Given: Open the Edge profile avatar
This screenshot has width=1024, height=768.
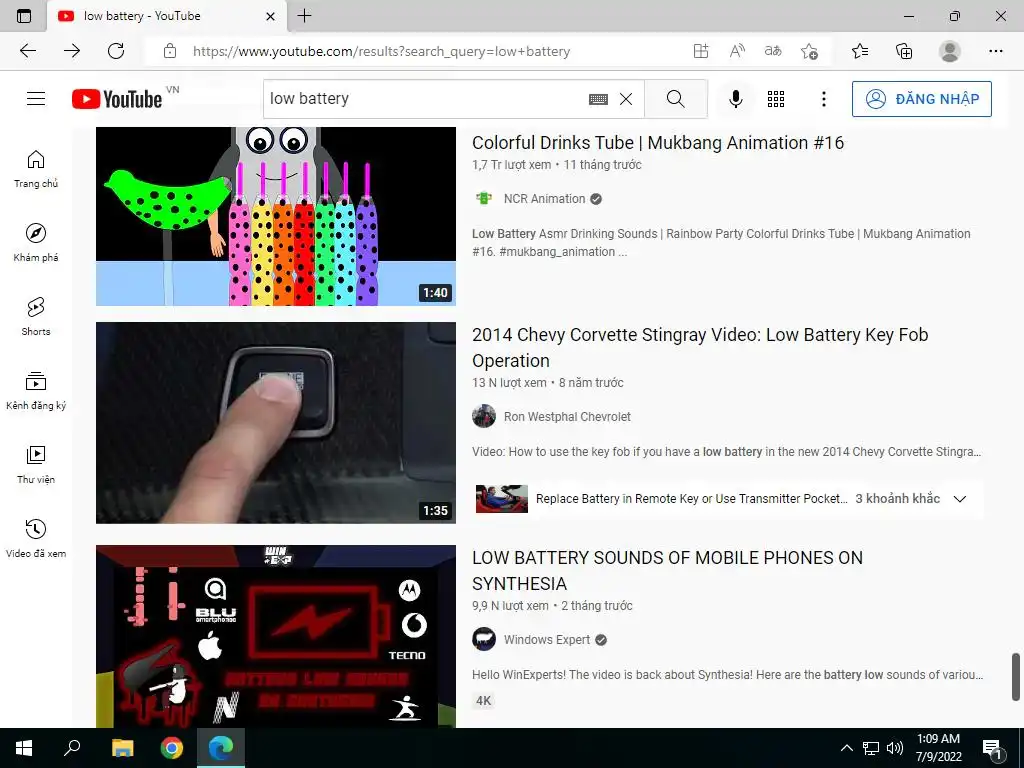Looking at the screenshot, I should coord(950,51).
